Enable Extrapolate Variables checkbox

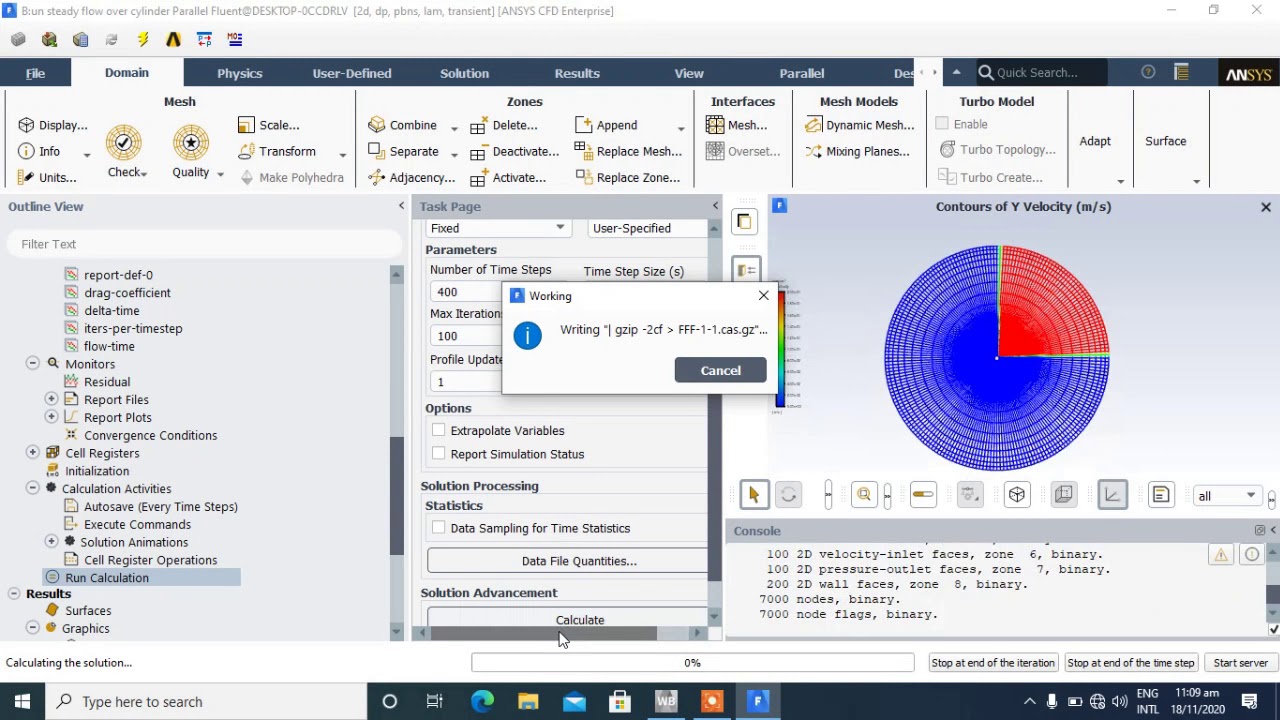click(438, 430)
